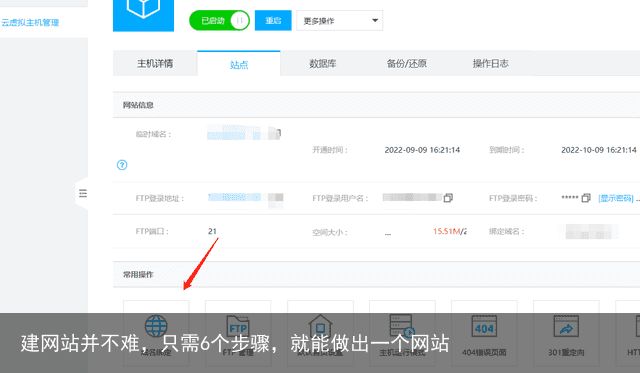The image size is (640, 373).
Task: Open 云虚拟主机管理 in the sidebar
Action: (30, 22)
